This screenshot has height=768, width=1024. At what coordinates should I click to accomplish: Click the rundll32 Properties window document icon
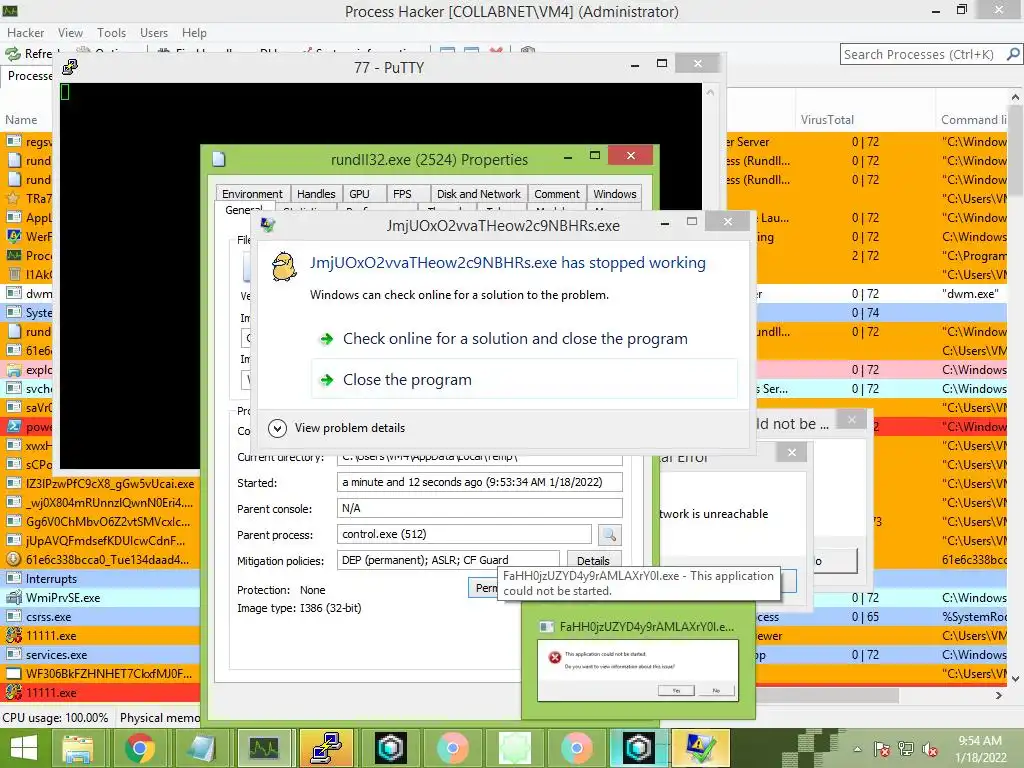pyautogui.click(x=219, y=159)
